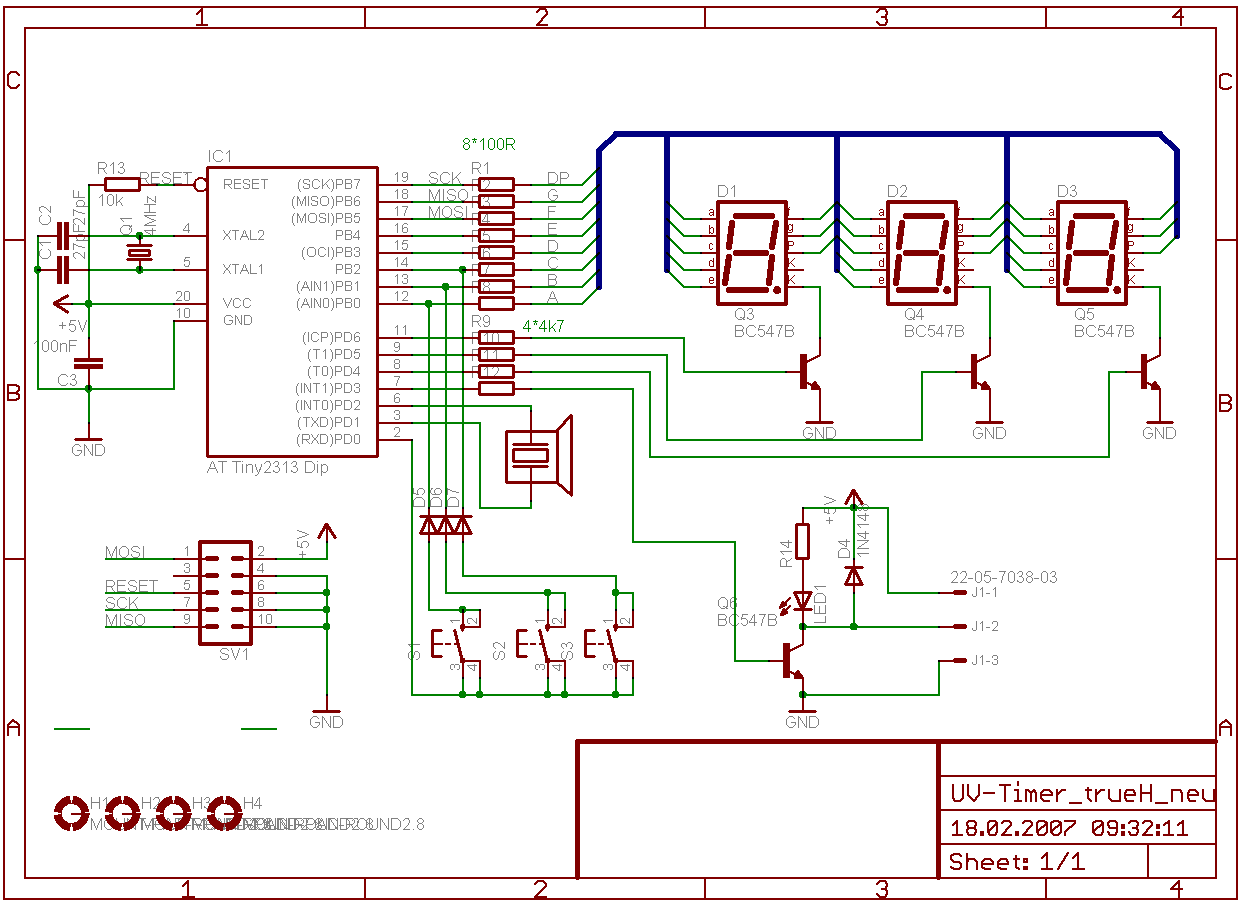Select the Sheet: 1/1 field

[1016, 861]
